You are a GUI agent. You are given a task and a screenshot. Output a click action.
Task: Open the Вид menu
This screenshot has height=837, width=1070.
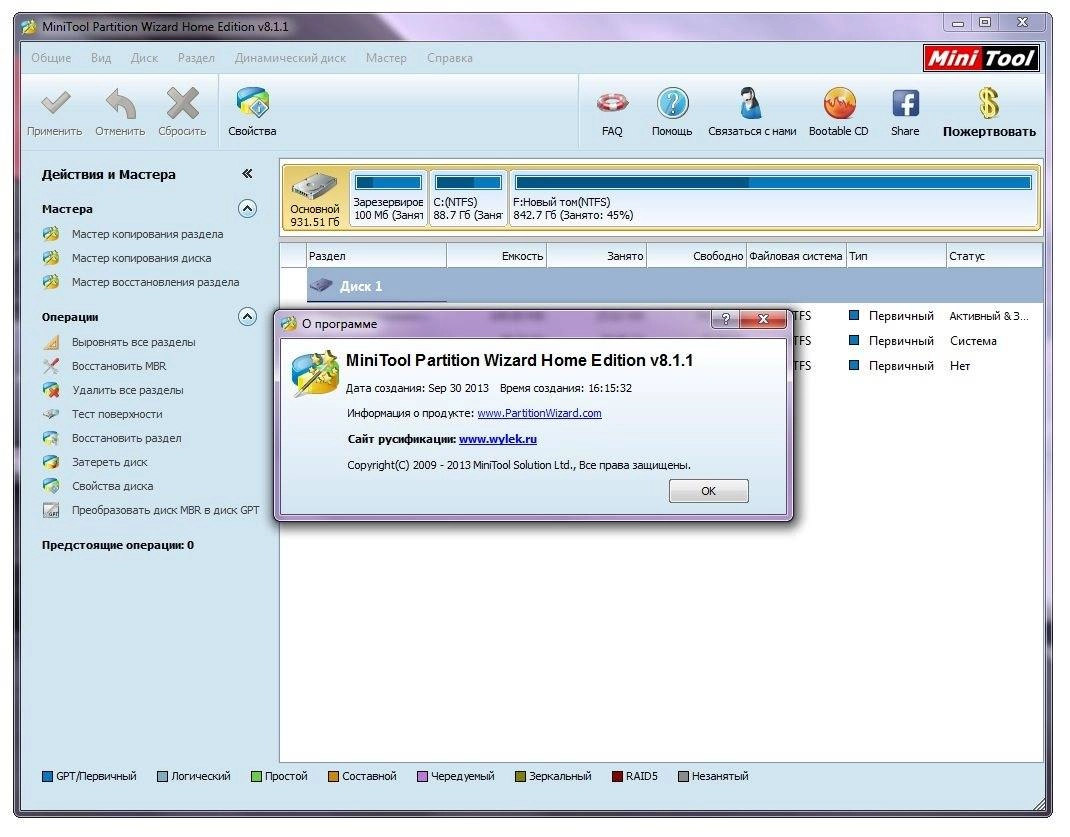101,58
